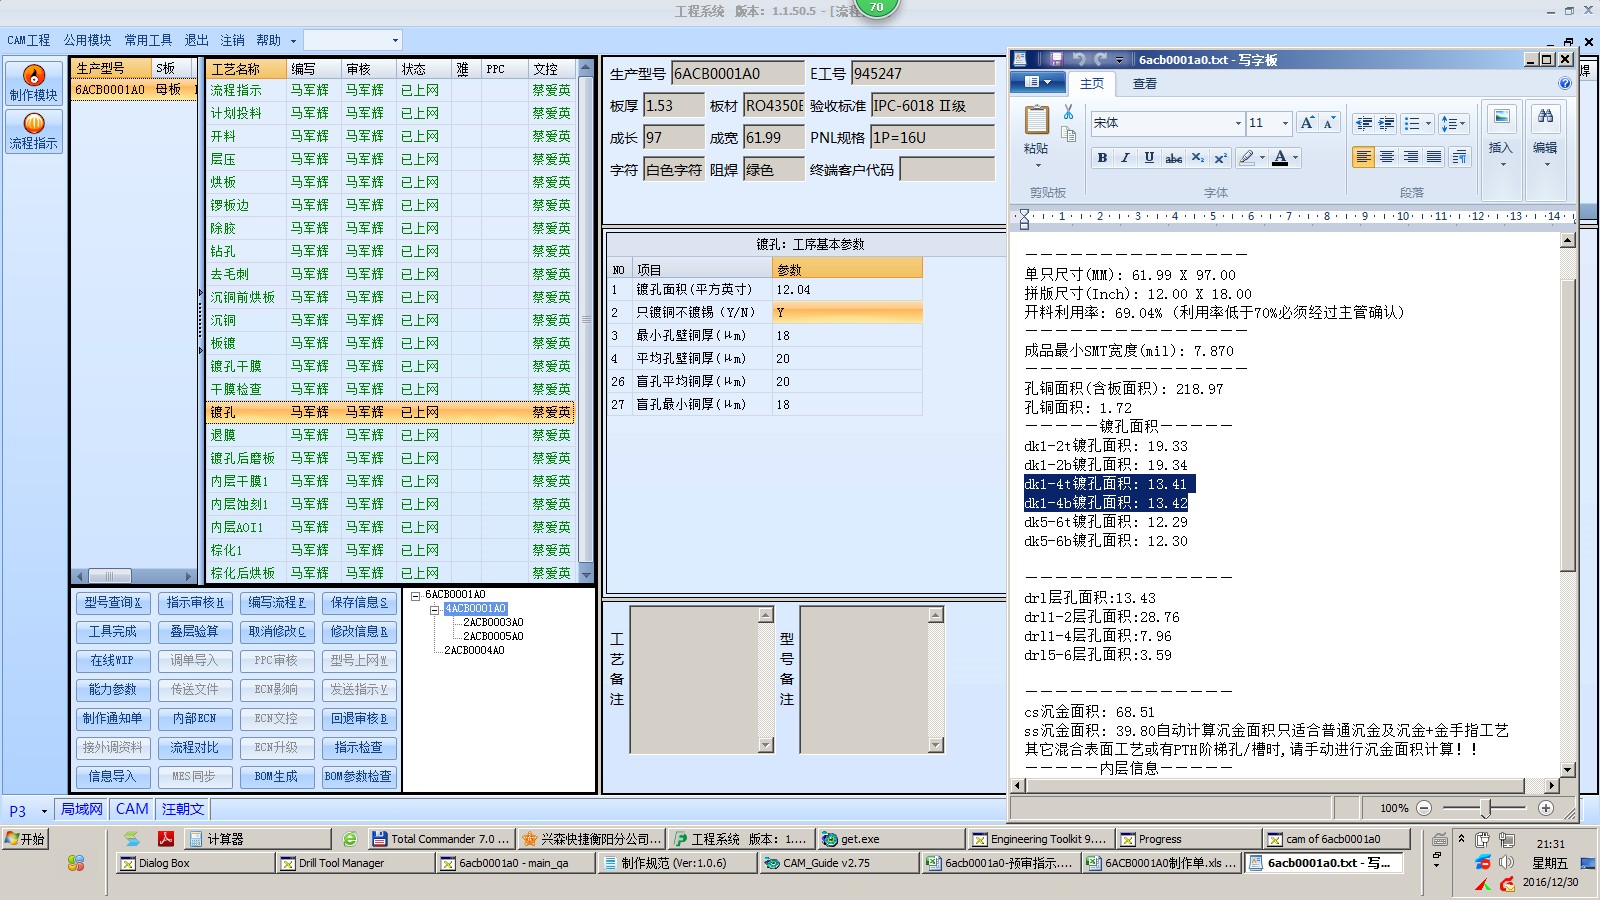
Task: Click the insert picture icon in WordPad
Action: (x=1501, y=118)
